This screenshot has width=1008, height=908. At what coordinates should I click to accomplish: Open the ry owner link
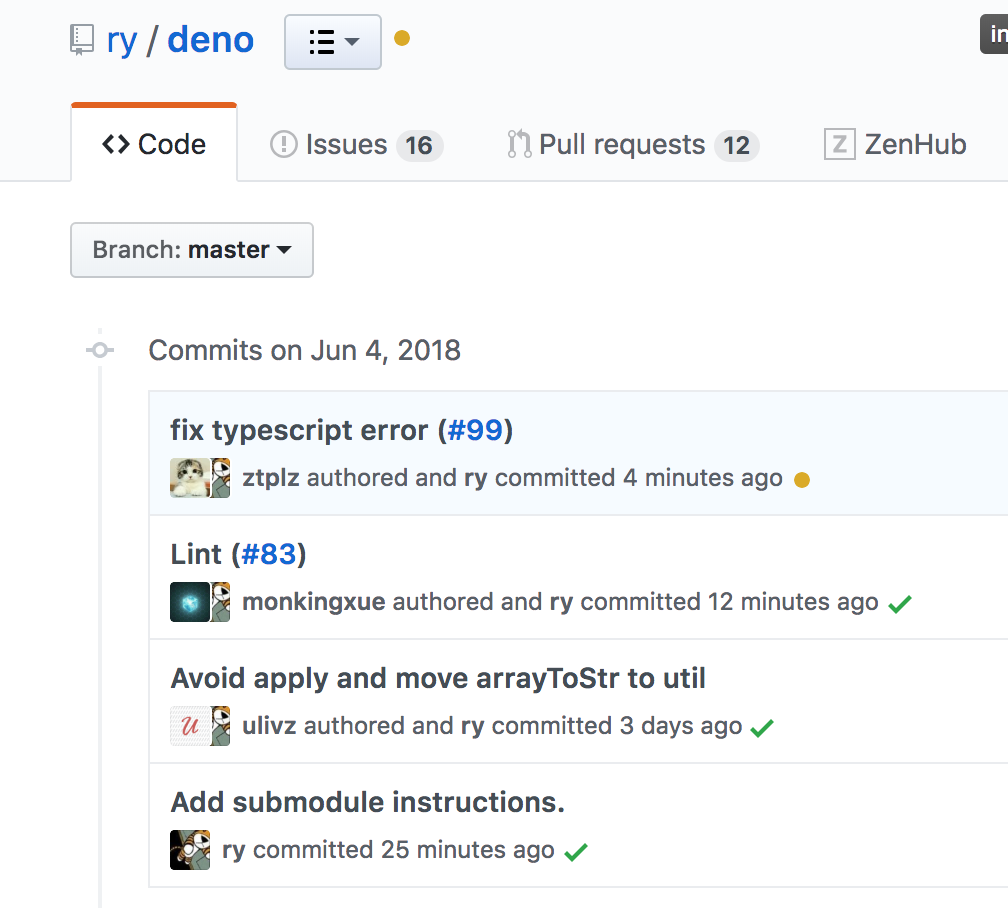pos(122,41)
